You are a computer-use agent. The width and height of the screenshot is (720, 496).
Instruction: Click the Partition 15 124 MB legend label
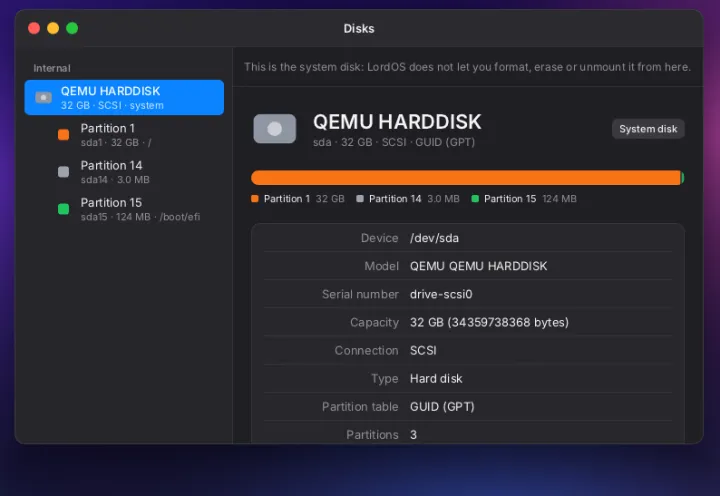(530, 199)
